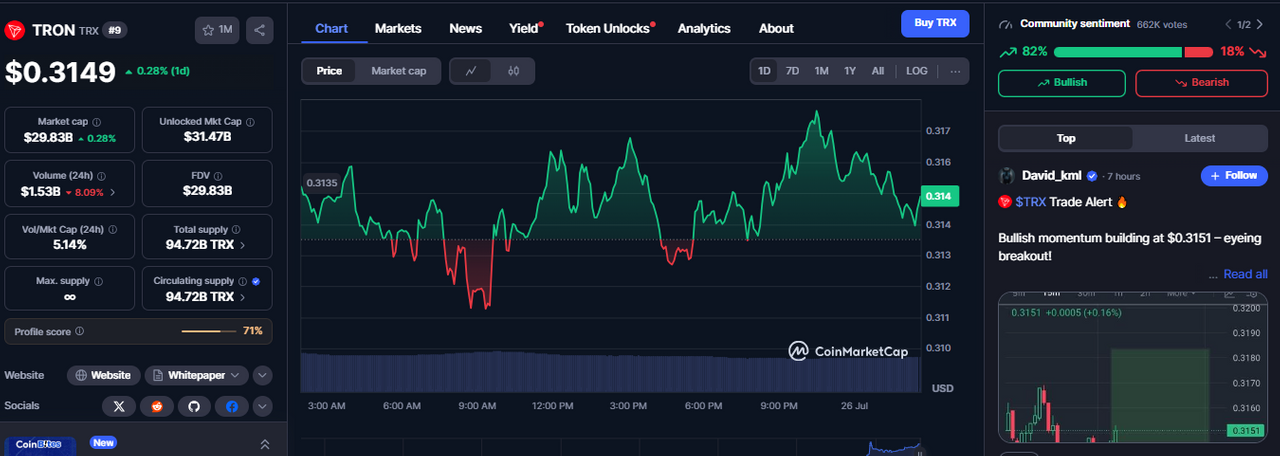The height and width of the screenshot is (456, 1280).
Task: Expand Volume (24h) details arrow
Action: point(112,192)
